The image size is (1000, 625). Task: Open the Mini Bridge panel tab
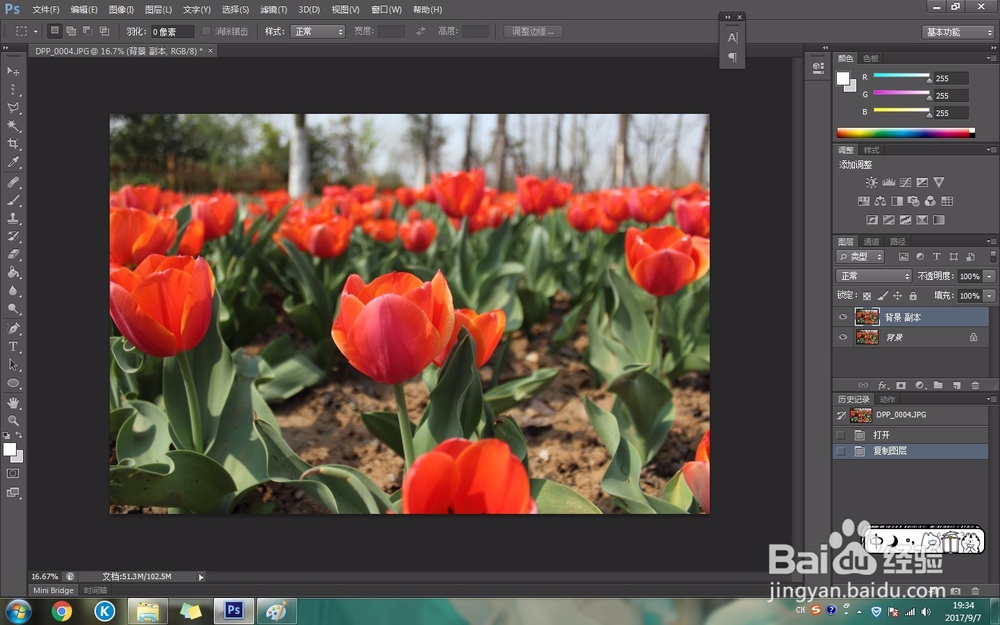point(54,591)
